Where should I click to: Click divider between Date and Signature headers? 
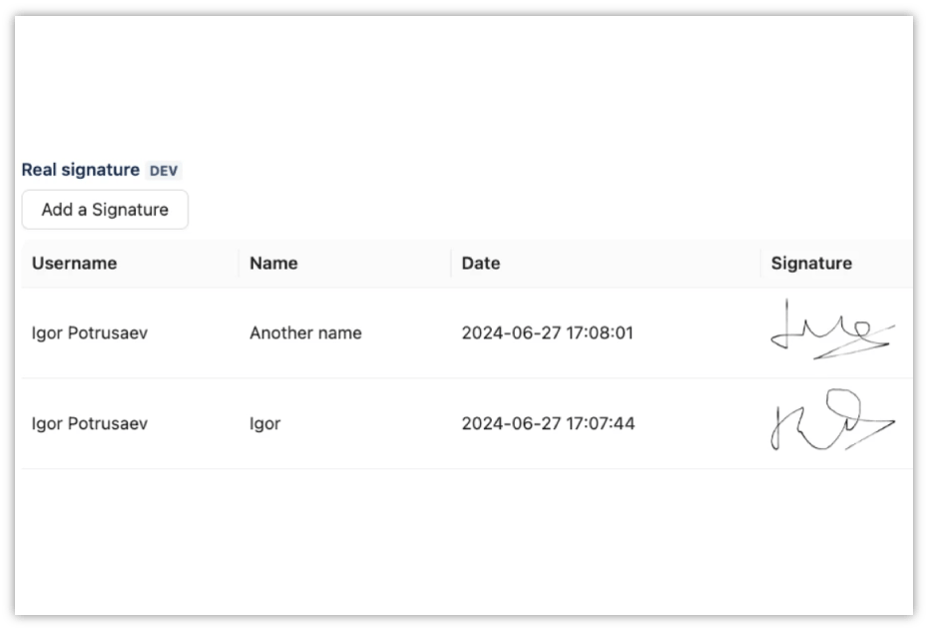pyautogui.click(x=761, y=263)
